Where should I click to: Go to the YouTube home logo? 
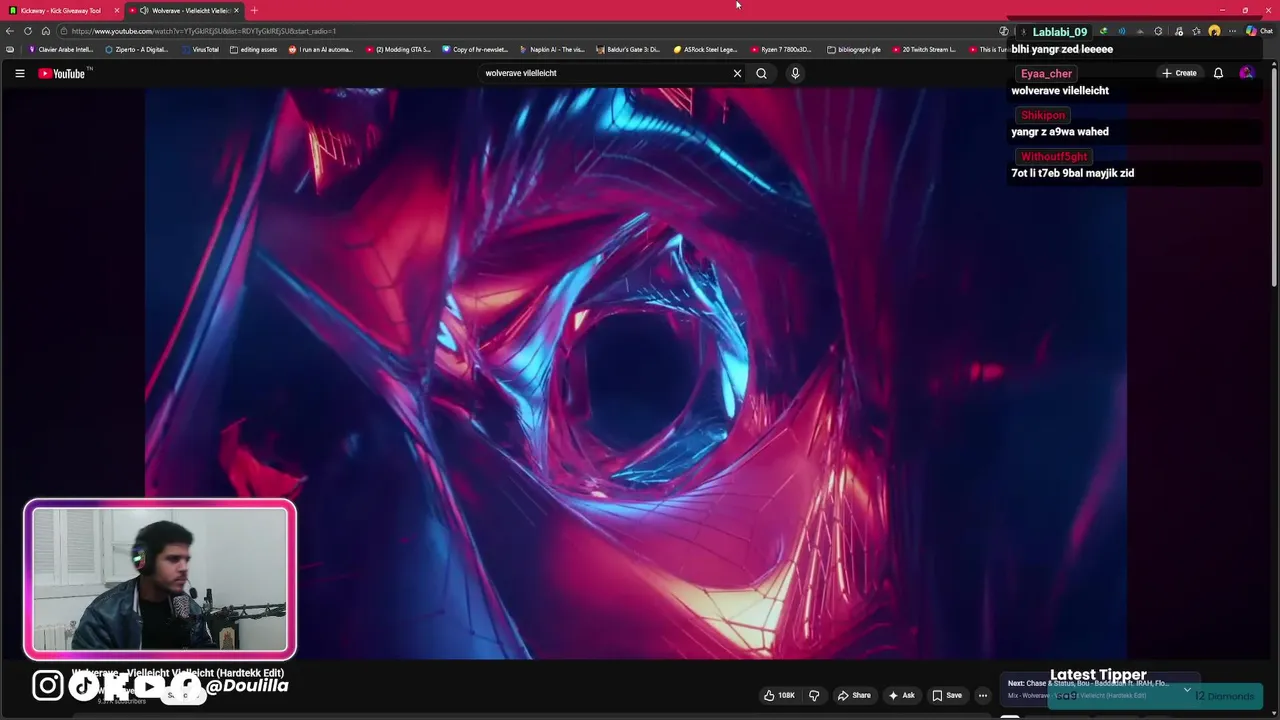pyautogui.click(x=62, y=73)
